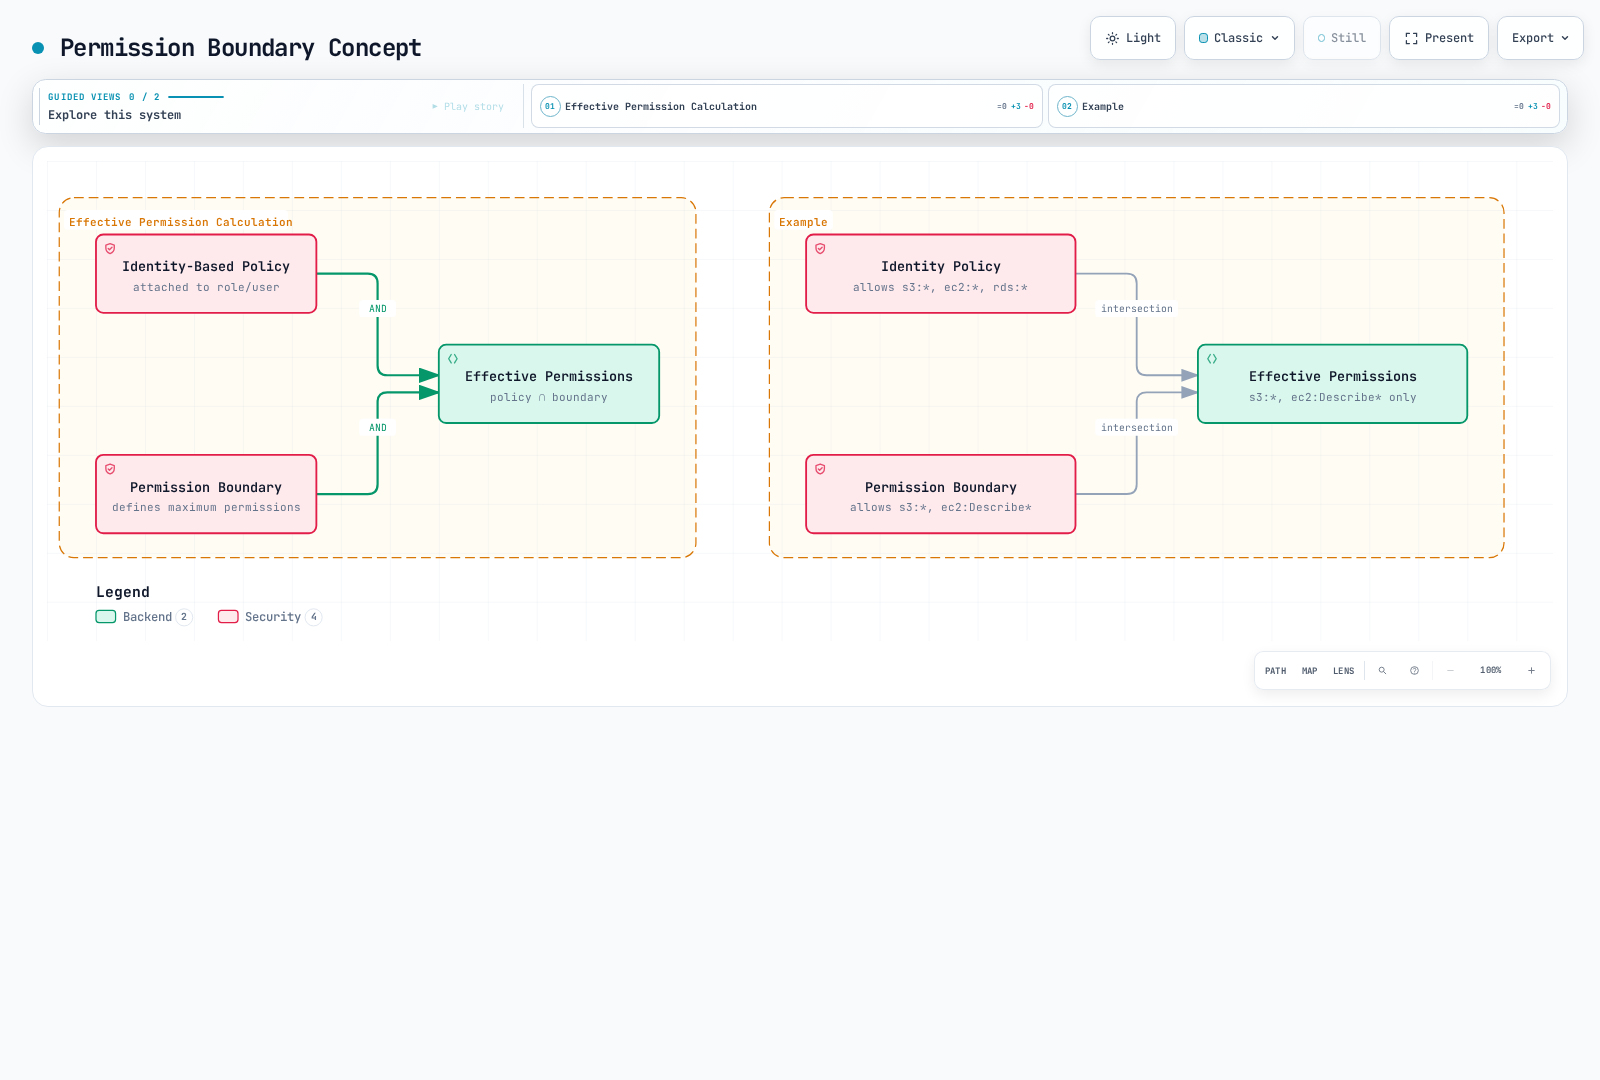The width and height of the screenshot is (1600, 1080).
Task: Select the Identity-Based Policy node
Action: tap(206, 274)
